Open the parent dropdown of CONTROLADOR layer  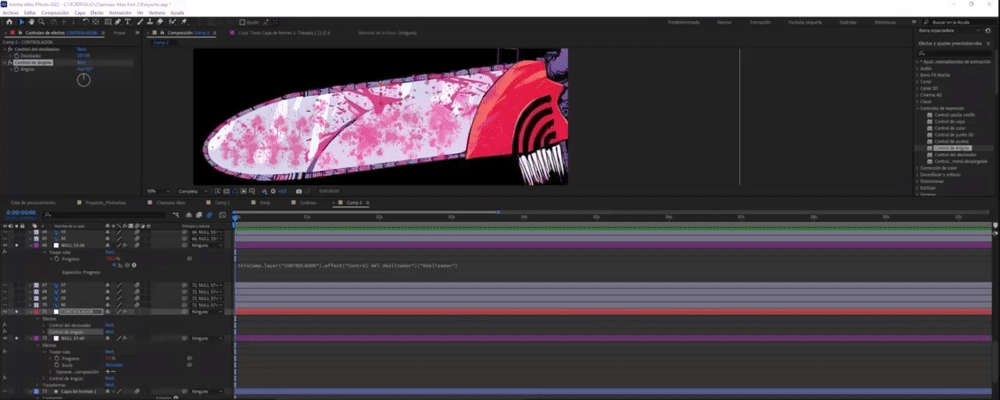coord(208,312)
